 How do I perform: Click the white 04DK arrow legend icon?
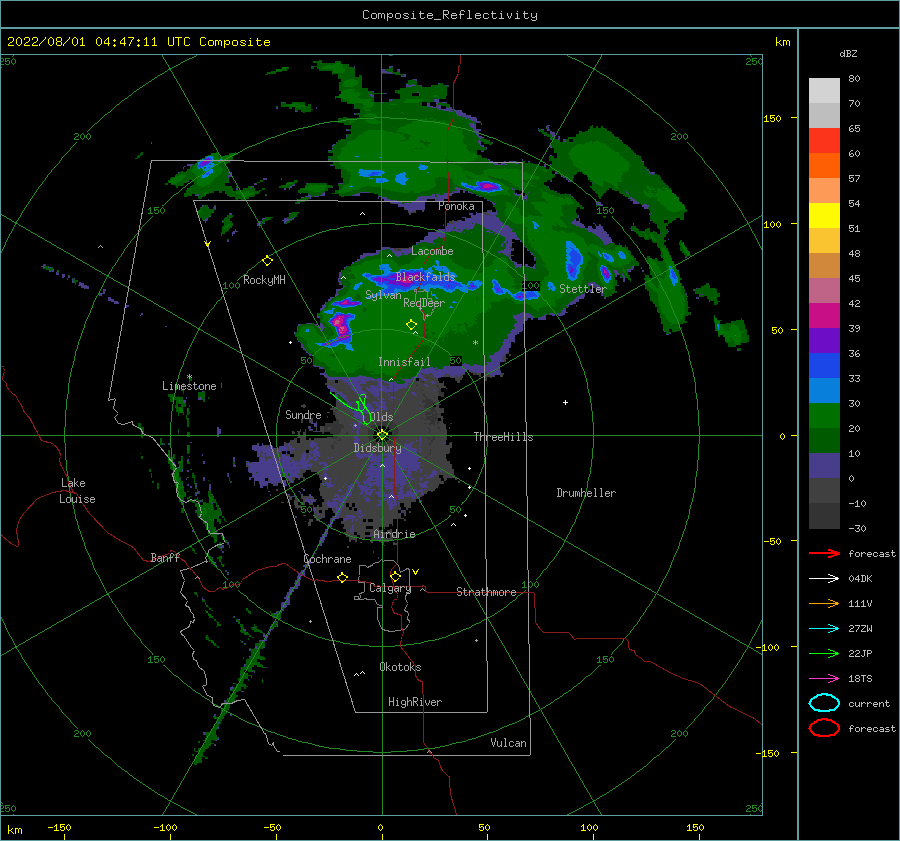824,578
